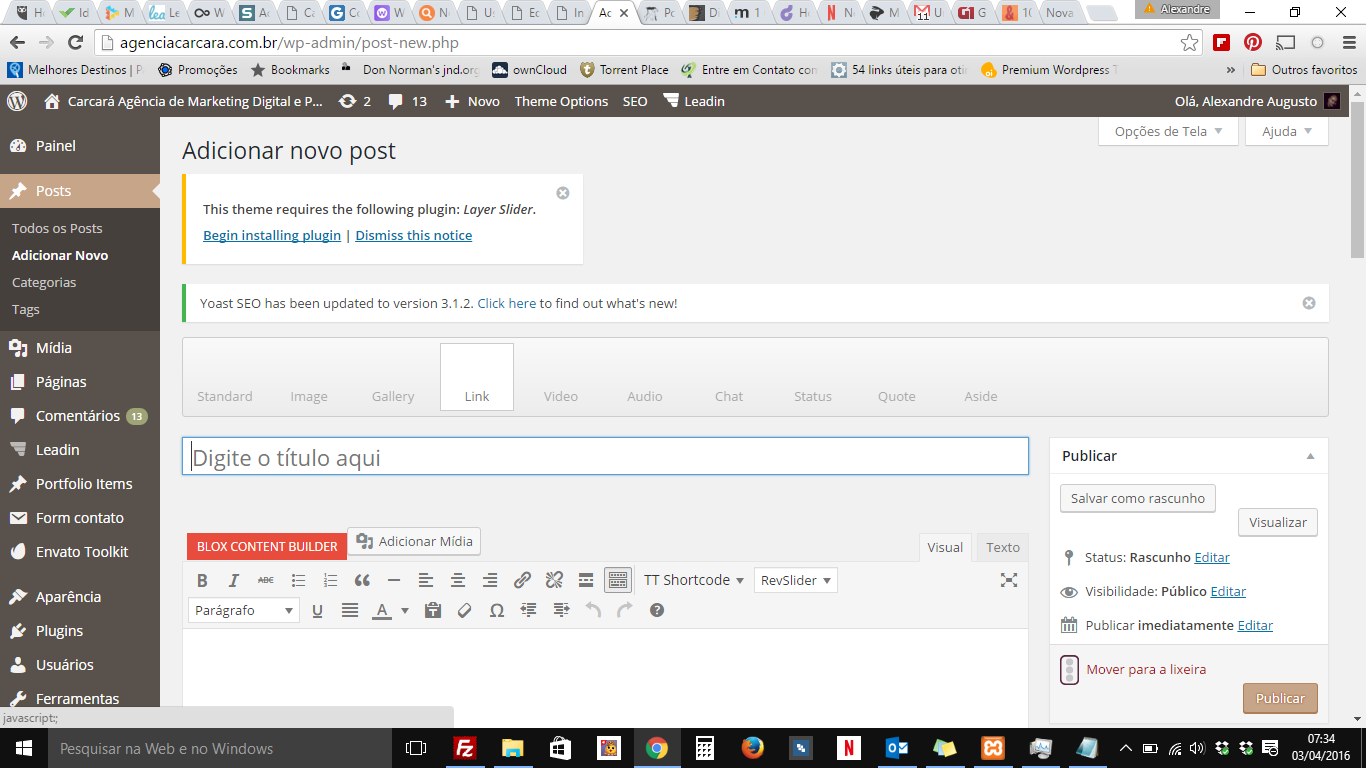Screen dimensions: 1366x768
Task: Click the paste as text clipboard icon
Action: [x=432, y=610]
